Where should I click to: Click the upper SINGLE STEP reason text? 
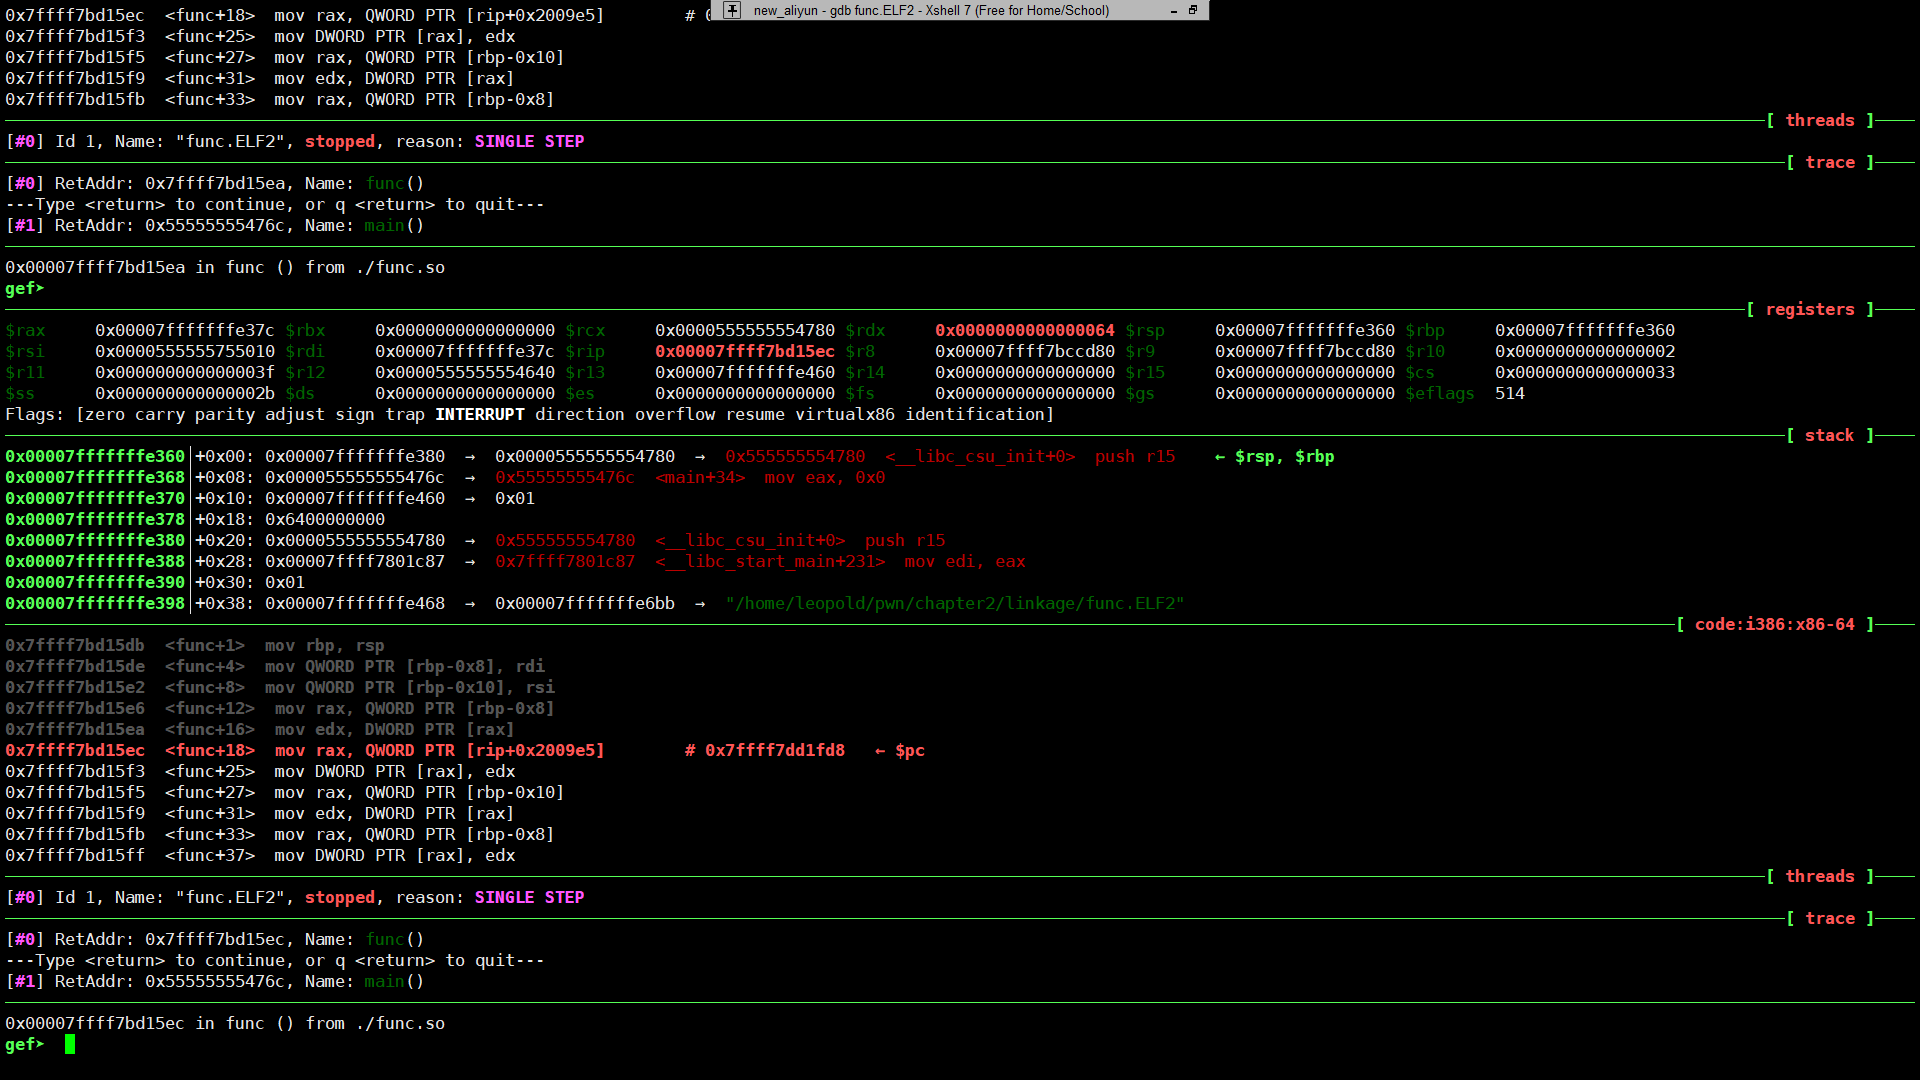click(530, 141)
